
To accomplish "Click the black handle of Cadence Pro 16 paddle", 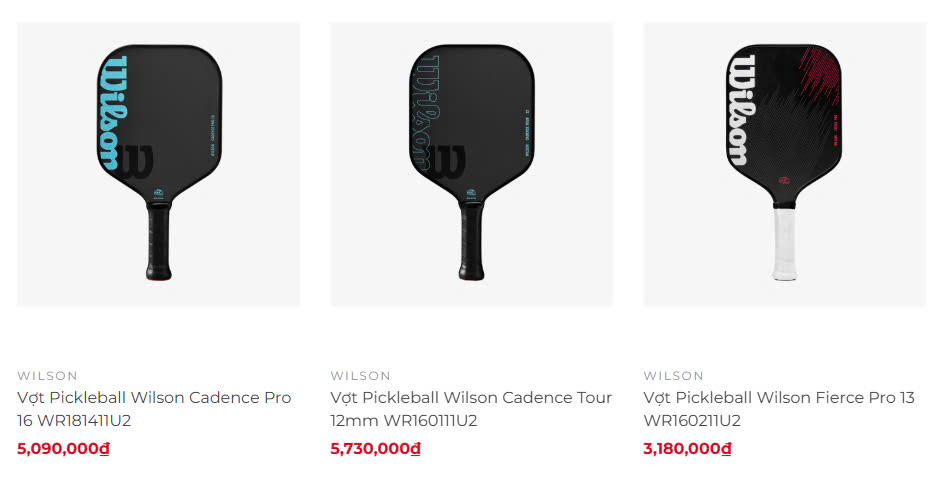I will pos(158,242).
